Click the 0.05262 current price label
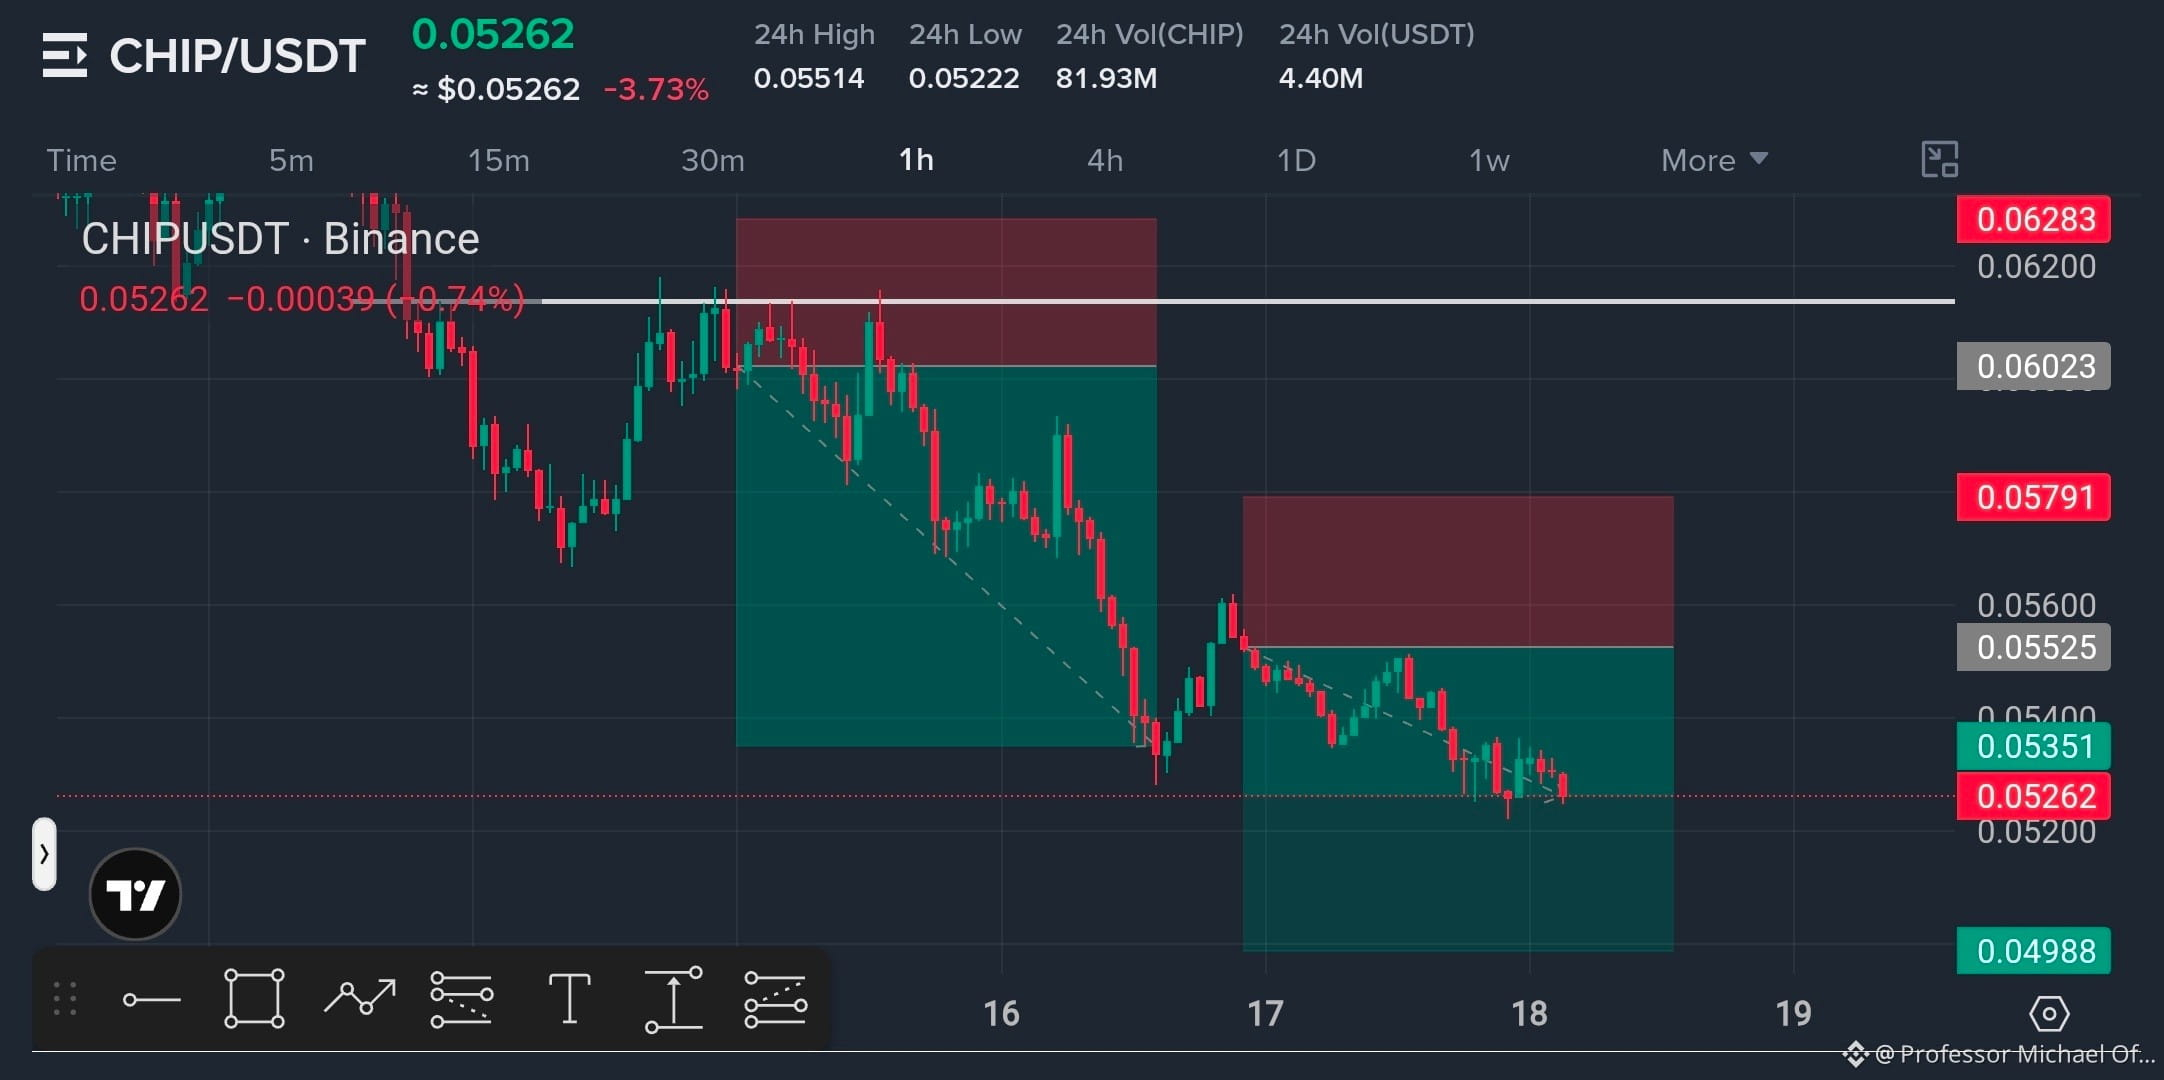2164x1080 pixels. coord(2034,796)
